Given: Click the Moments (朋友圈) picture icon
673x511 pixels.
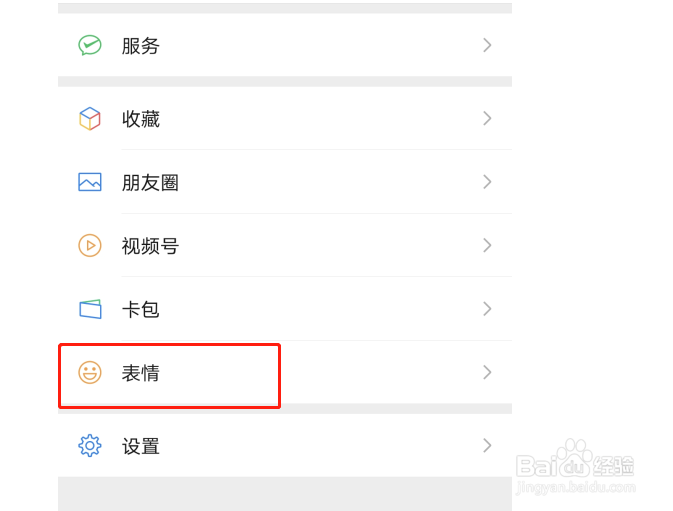Looking at the screenshot, I should coord(90,183).
